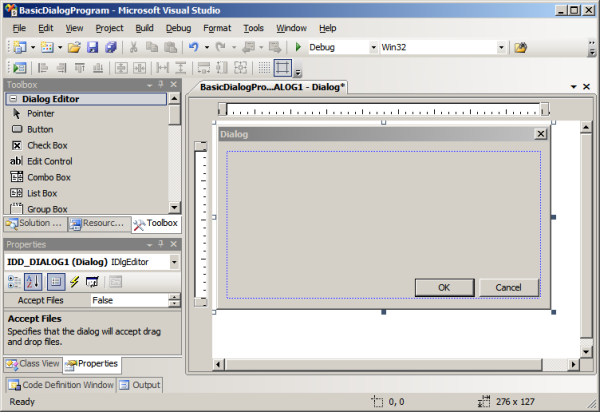Click the Cut scissors icon
The width and height of the screenshot is (600, 412).
tap(134, 47)
